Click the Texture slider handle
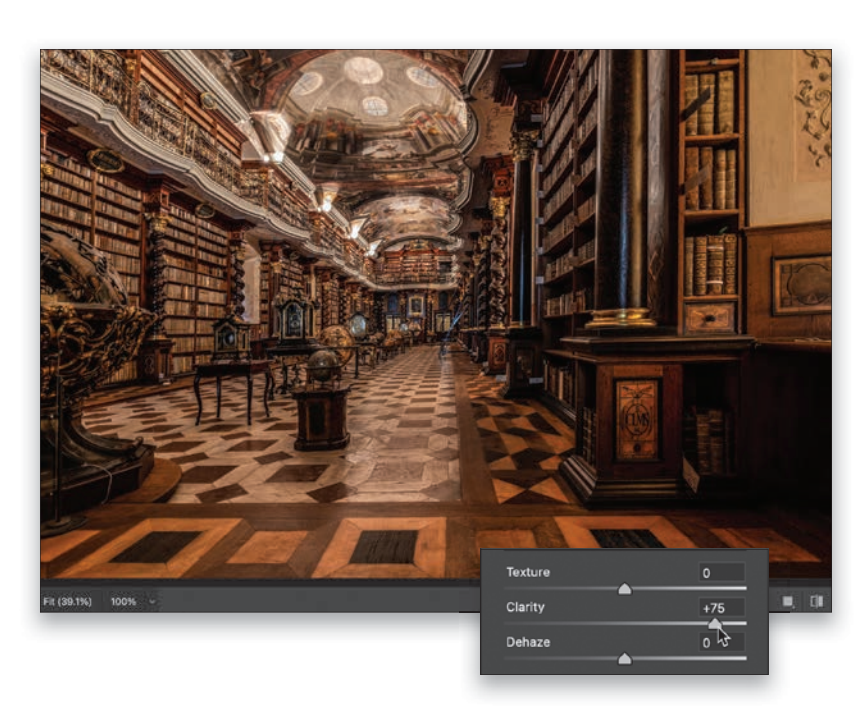Screen dimensions: 862x714 point(625,589)
